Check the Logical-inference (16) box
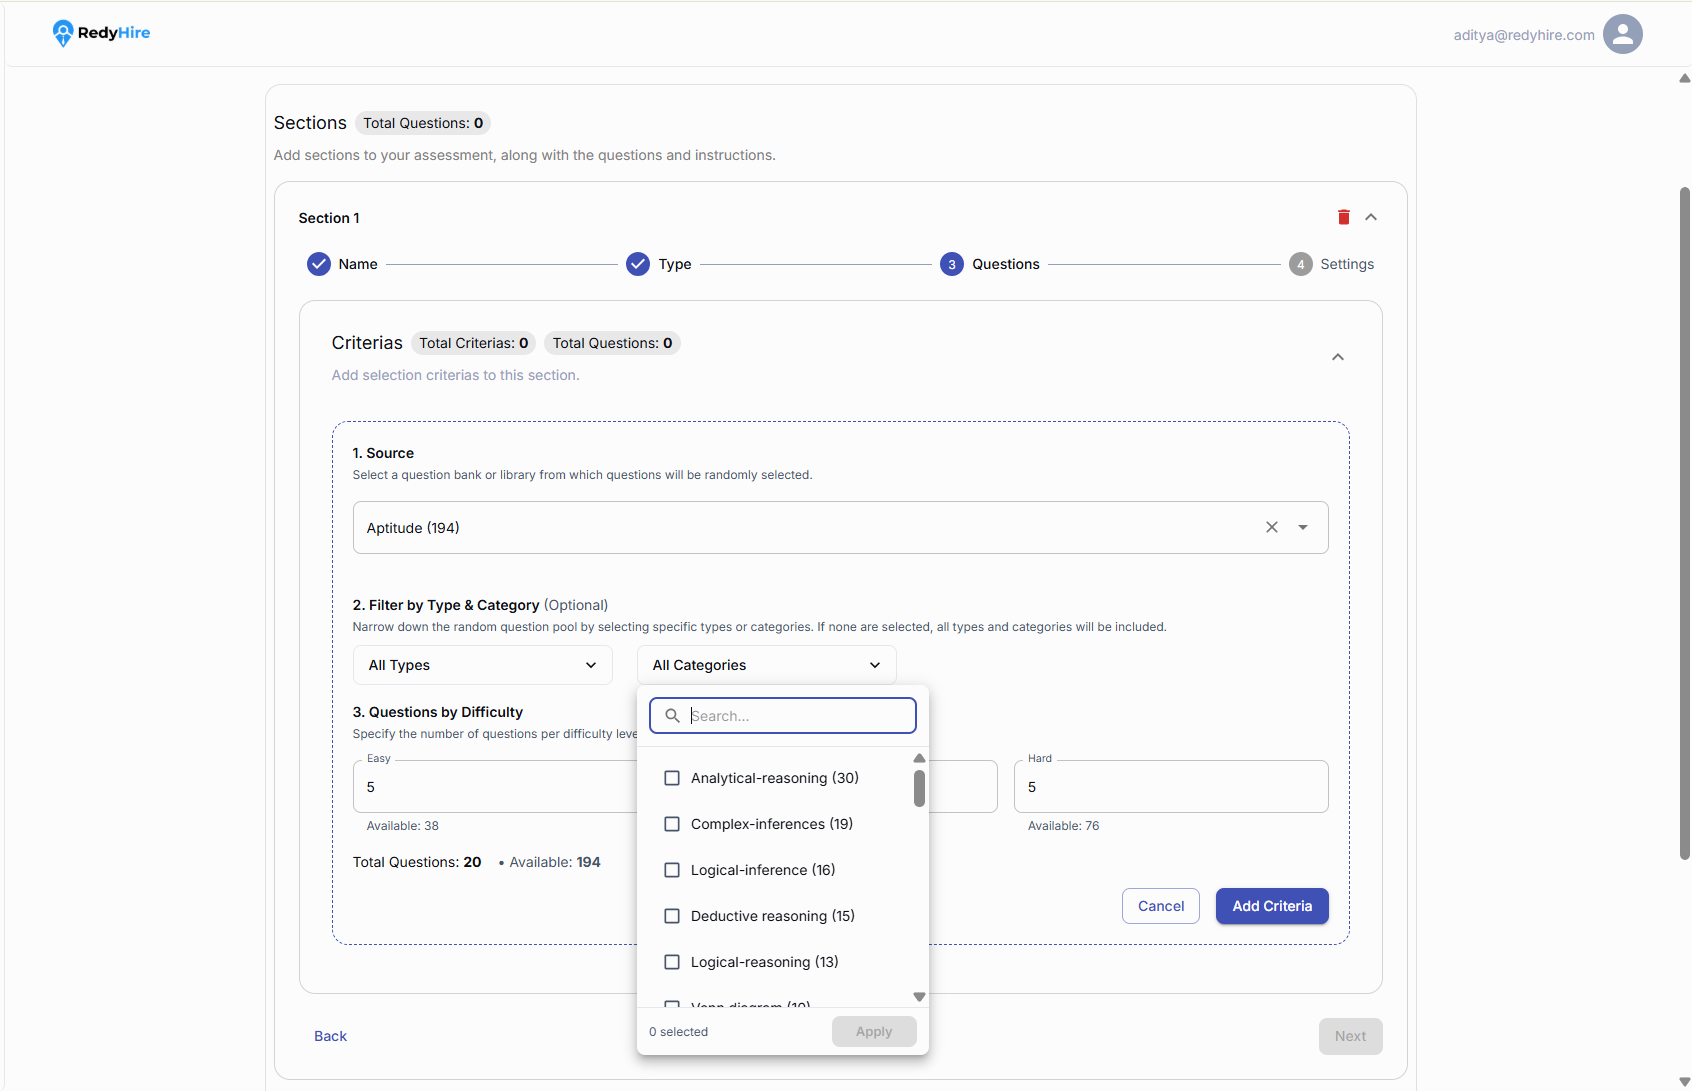1692x1091 pixels. click(x=672, y=870)
